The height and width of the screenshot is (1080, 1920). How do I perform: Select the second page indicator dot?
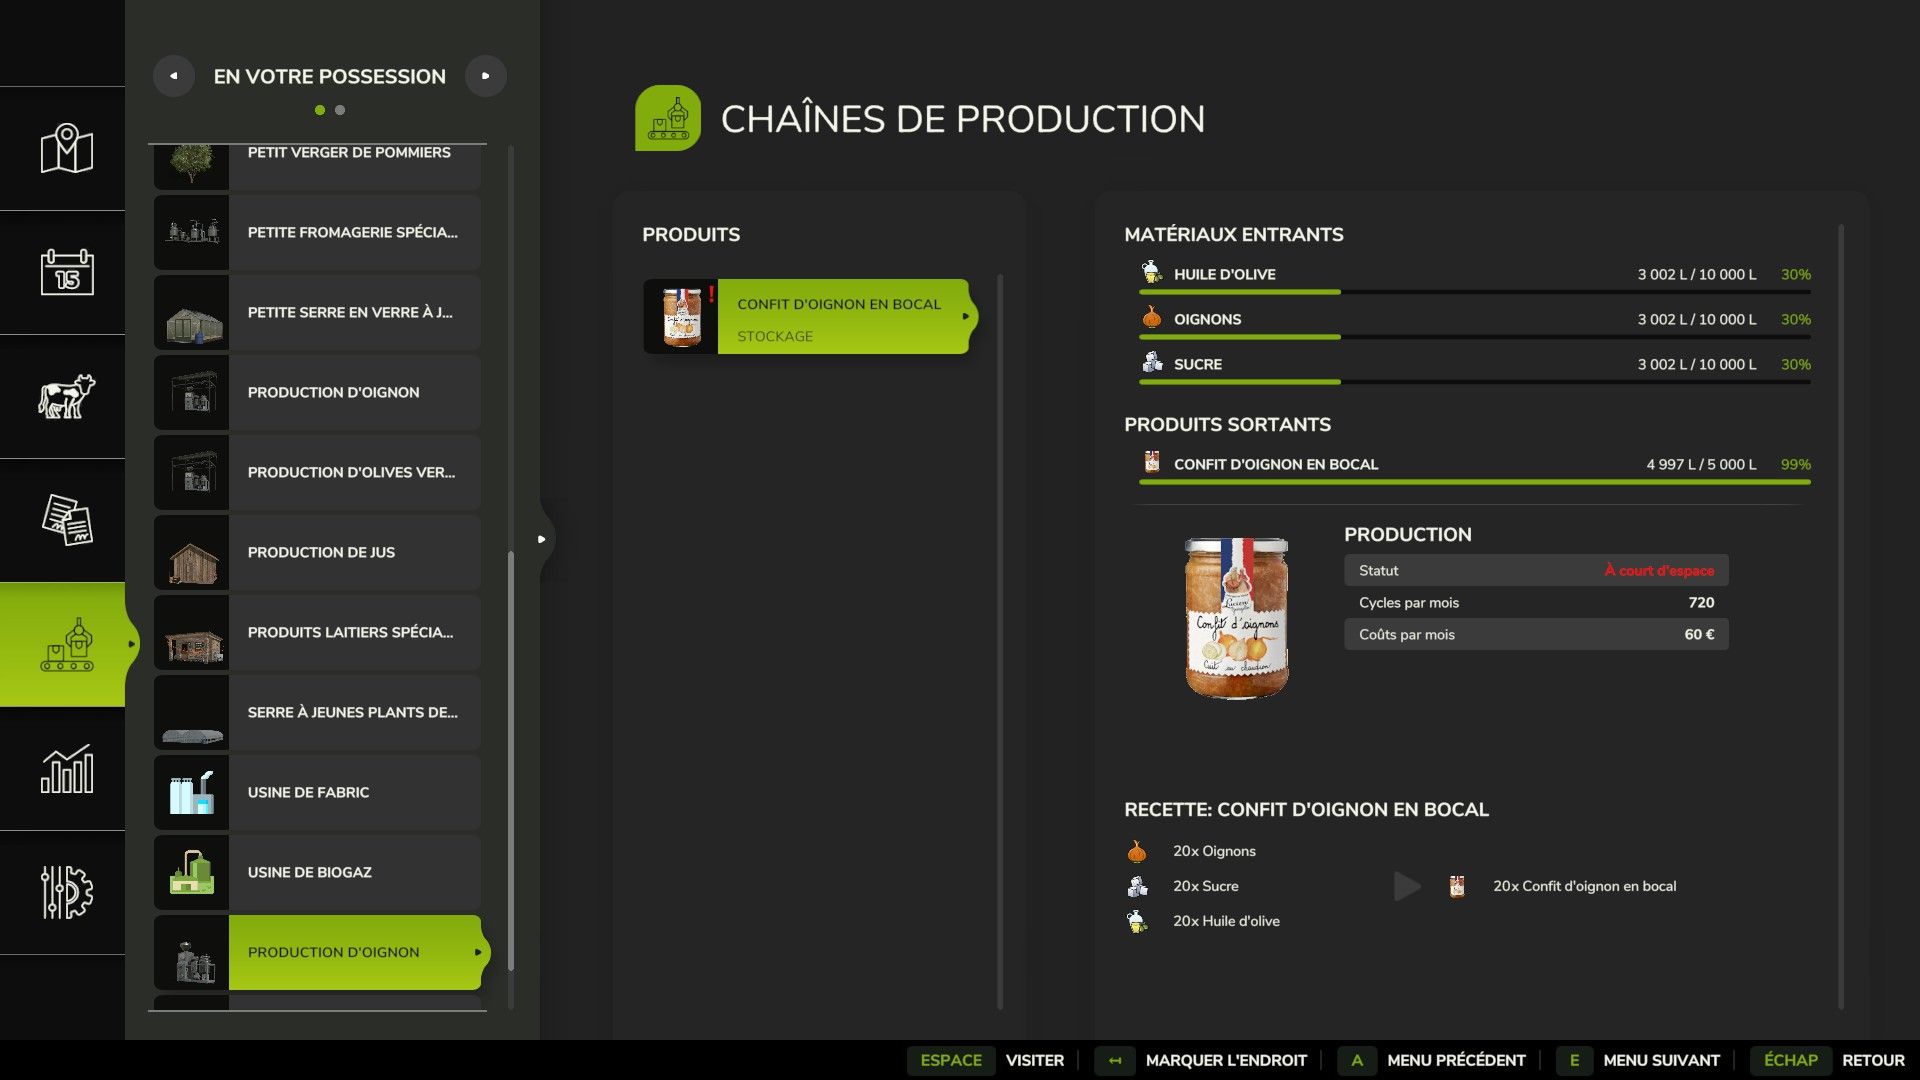[340, 110]
